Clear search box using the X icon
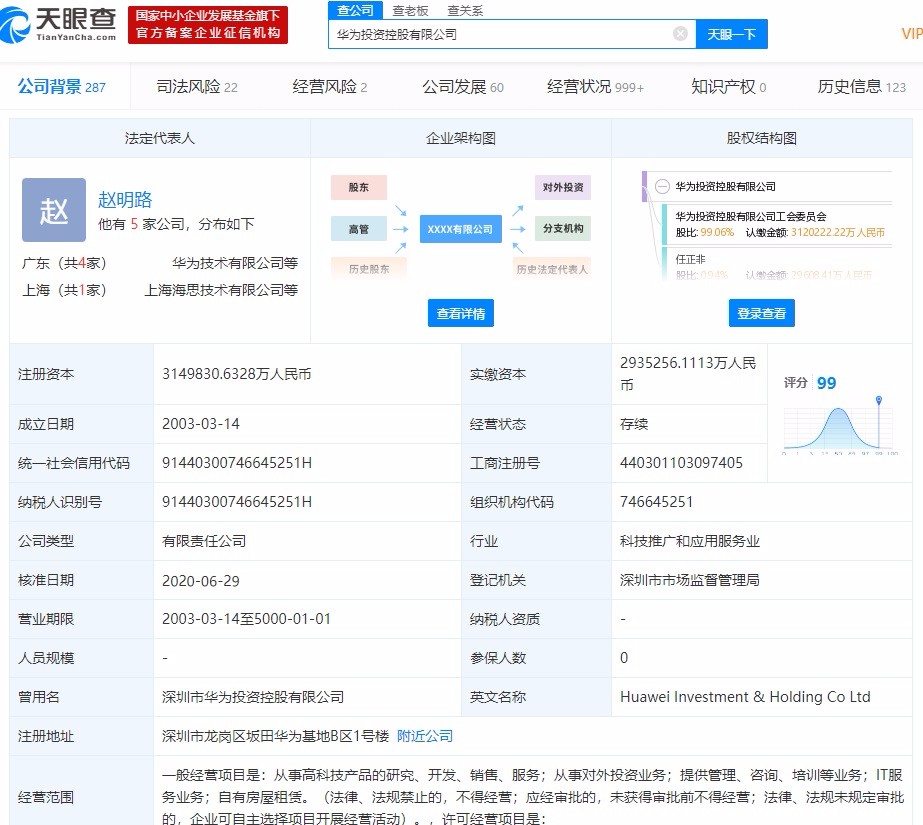Screen dimensions: 923x825 tap(681, 33)
